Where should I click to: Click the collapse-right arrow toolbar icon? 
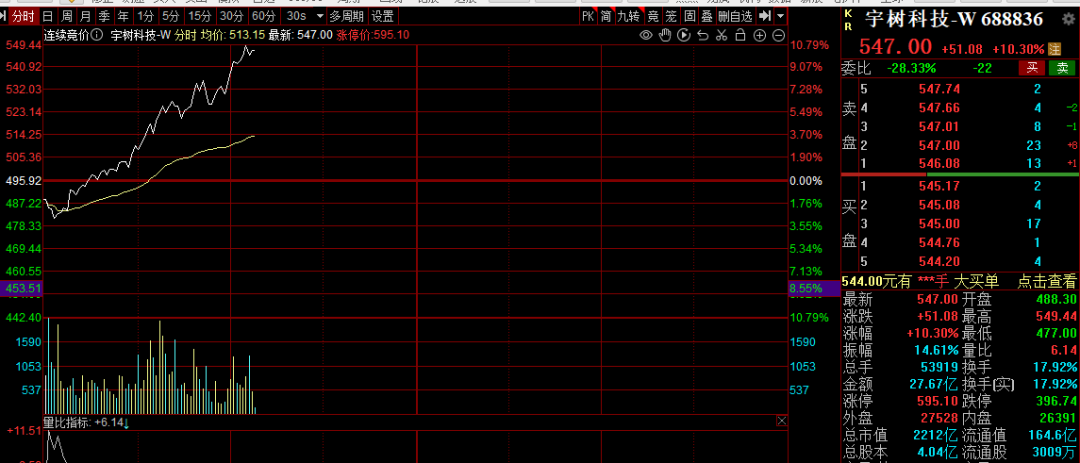pyautogui.click(x=765, y=16)
